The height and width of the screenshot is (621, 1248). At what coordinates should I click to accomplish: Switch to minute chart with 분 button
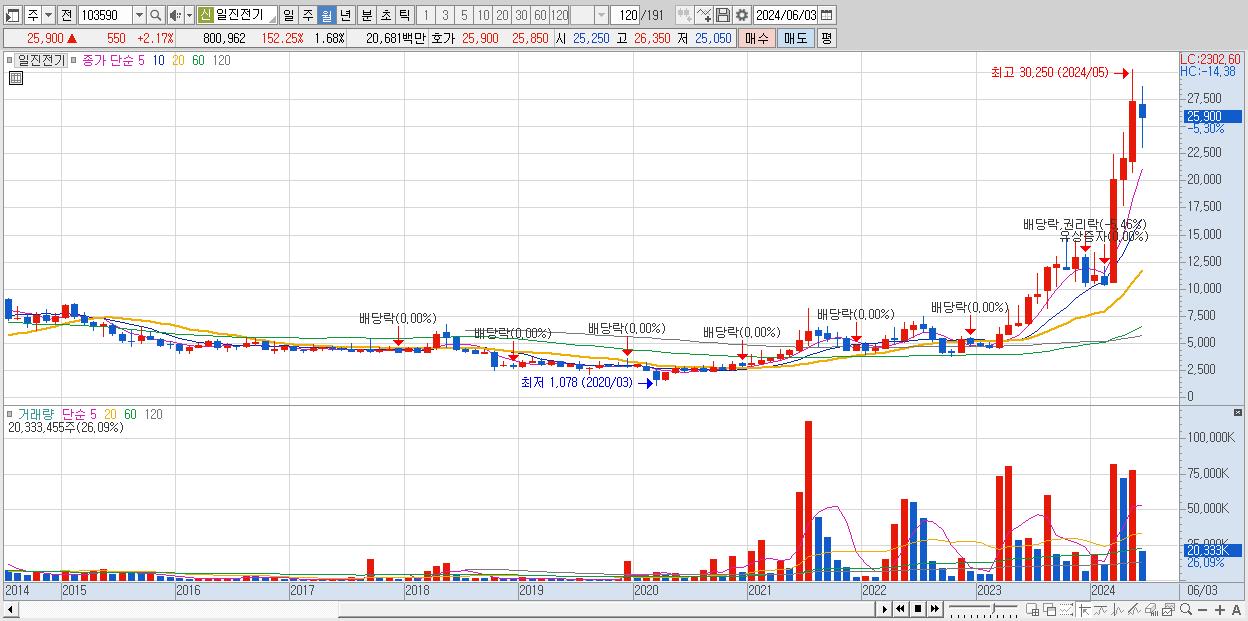click(x=366, y=15)
